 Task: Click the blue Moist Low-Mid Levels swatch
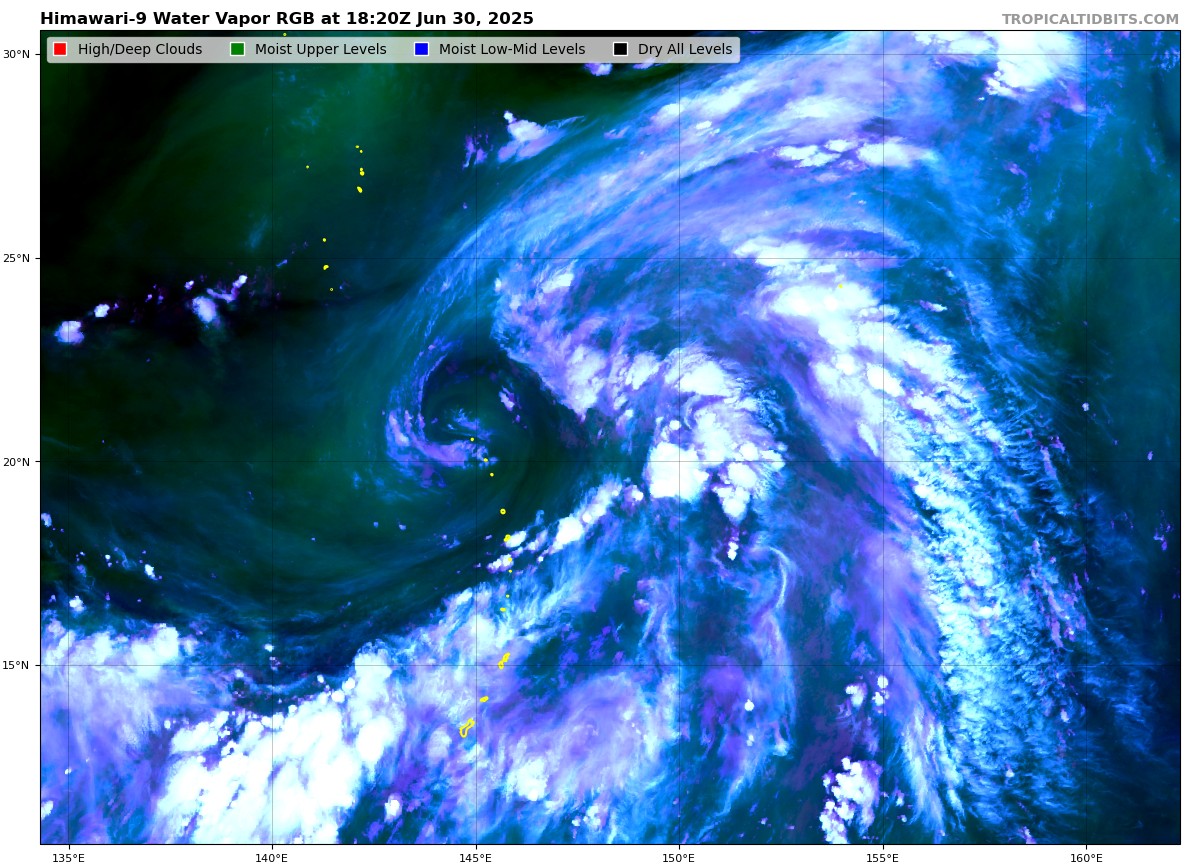pos(421,49)
